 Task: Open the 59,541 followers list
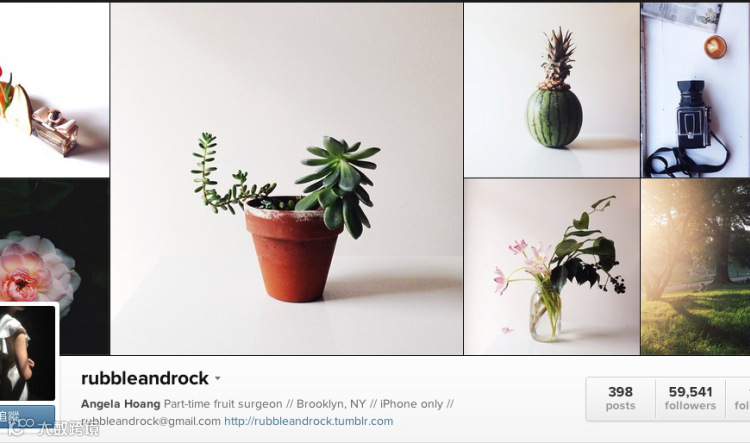pos(690,399)
